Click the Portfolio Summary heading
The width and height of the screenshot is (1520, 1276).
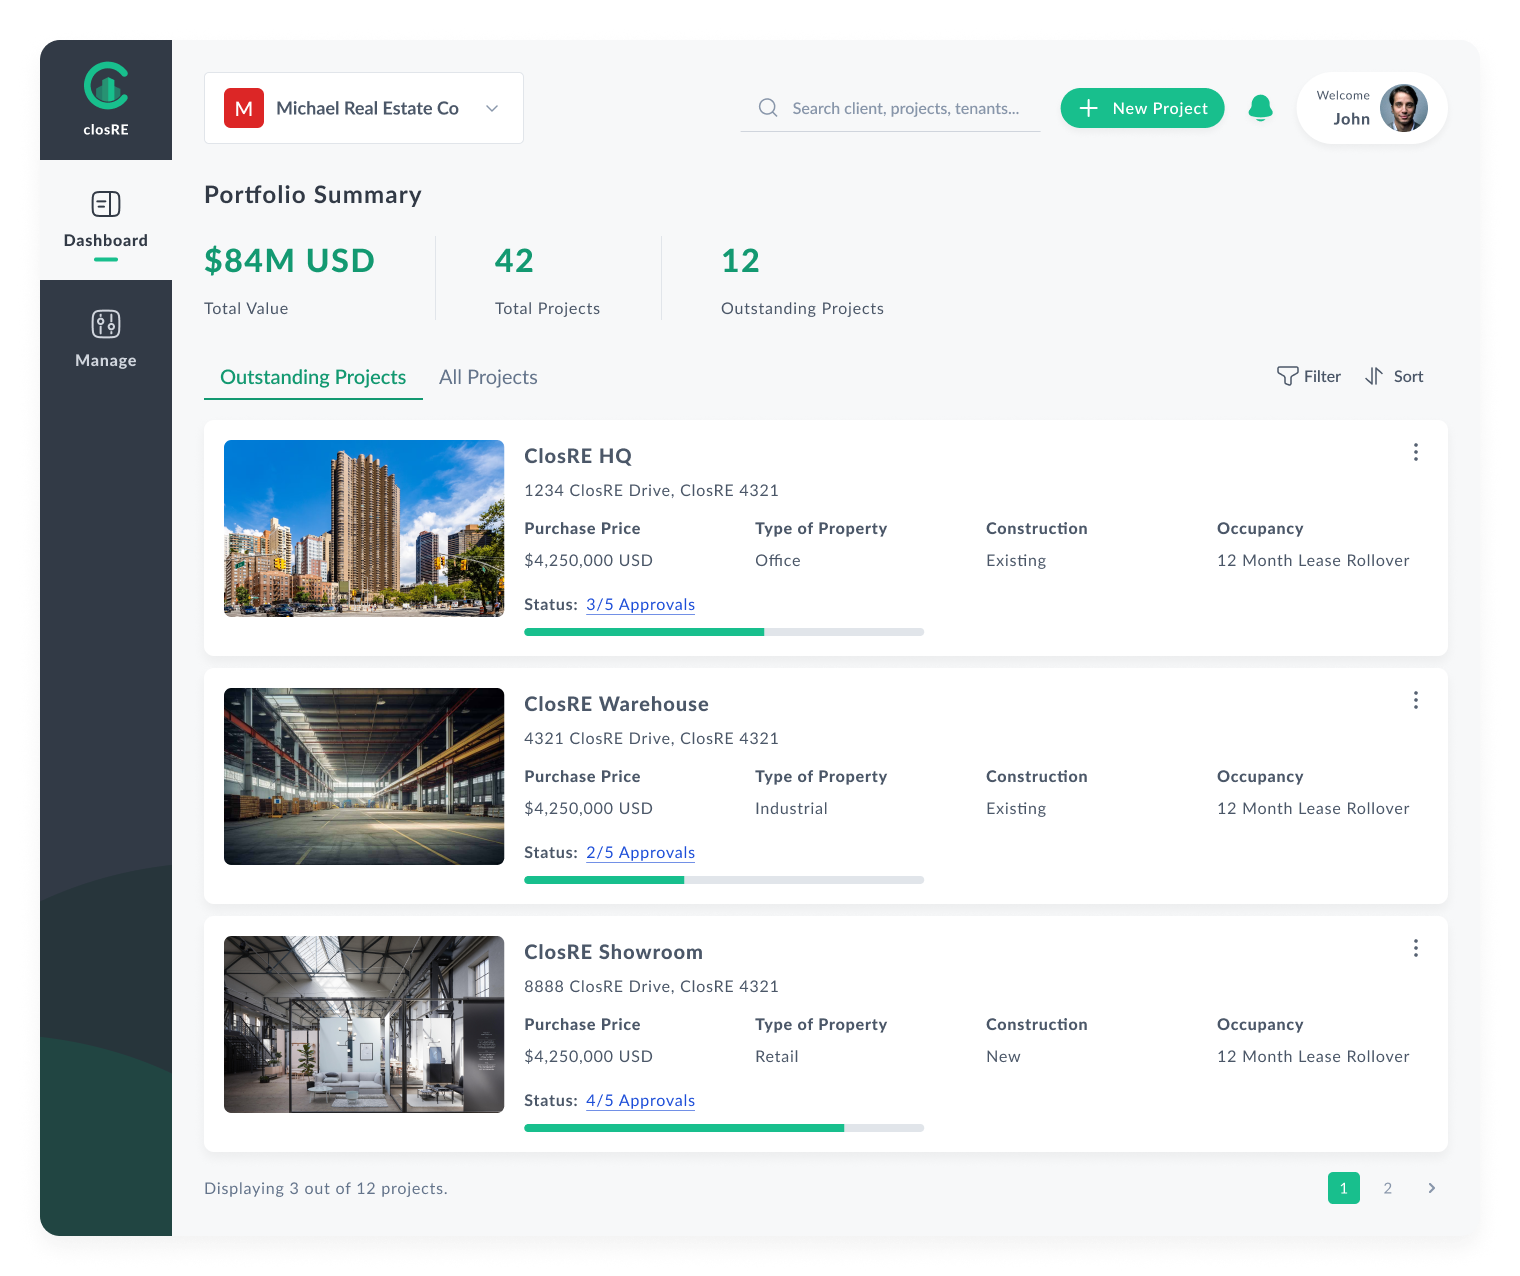point(313,195)
